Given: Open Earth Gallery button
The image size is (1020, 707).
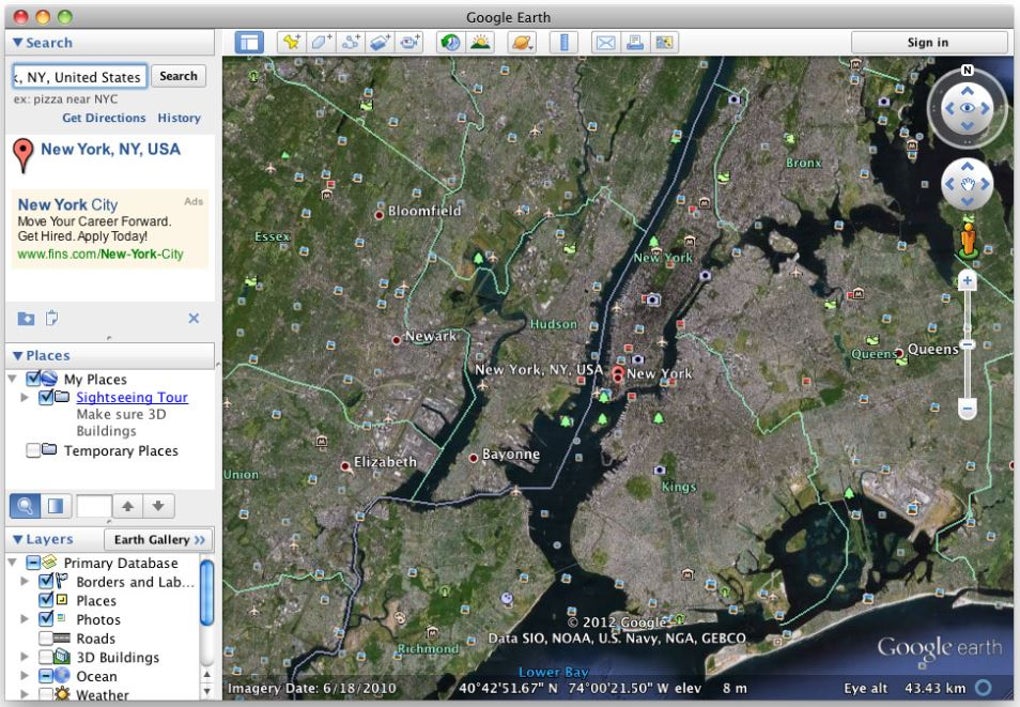Looking at the screenshot, I should [x=159, y=539].
